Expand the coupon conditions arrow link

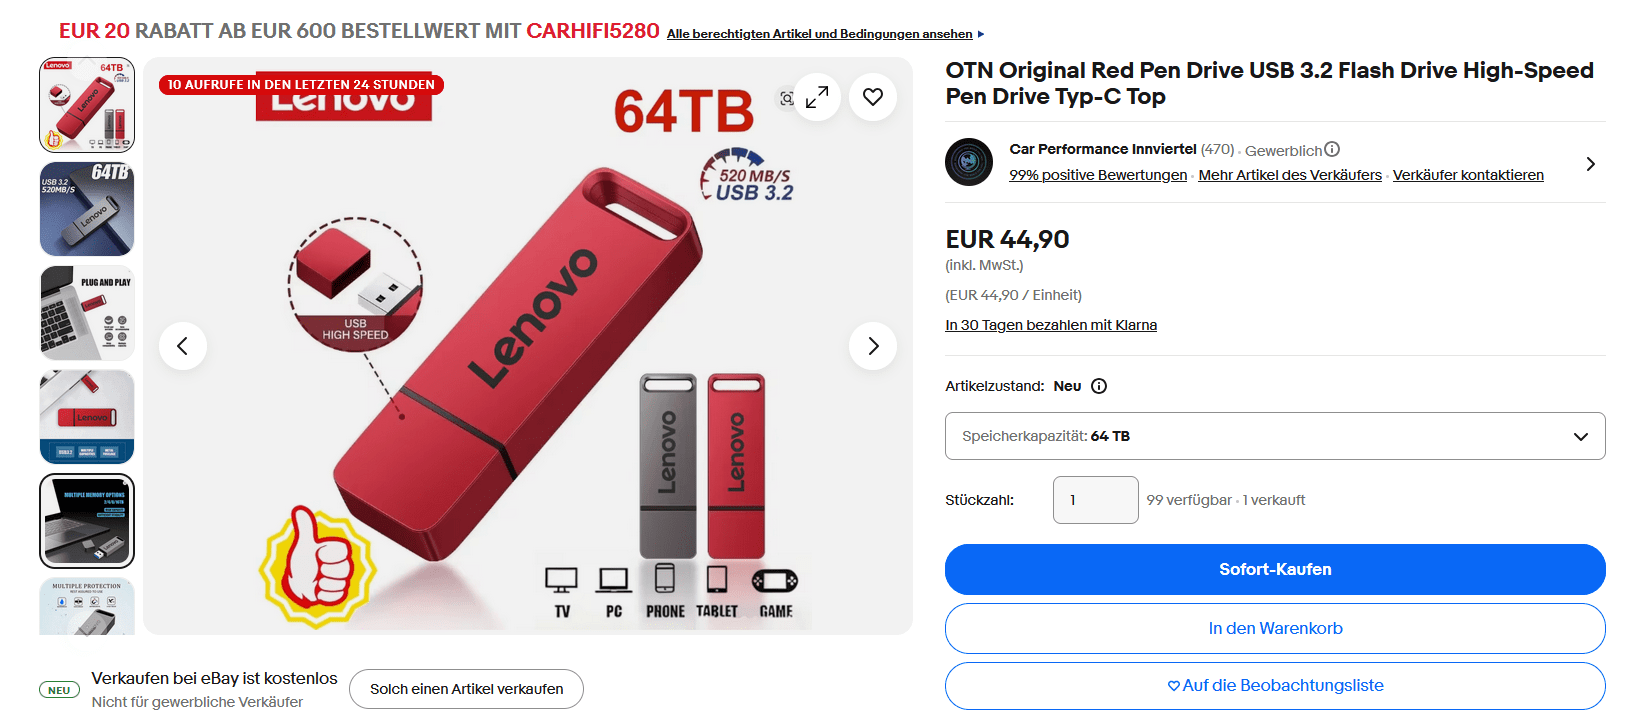(981, 34)
